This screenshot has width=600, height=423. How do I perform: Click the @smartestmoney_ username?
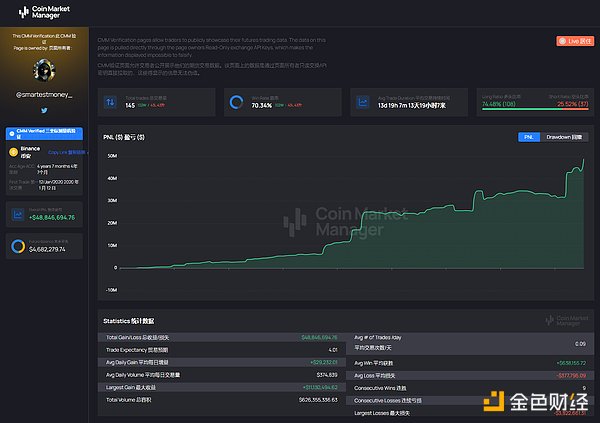[44, 93]
